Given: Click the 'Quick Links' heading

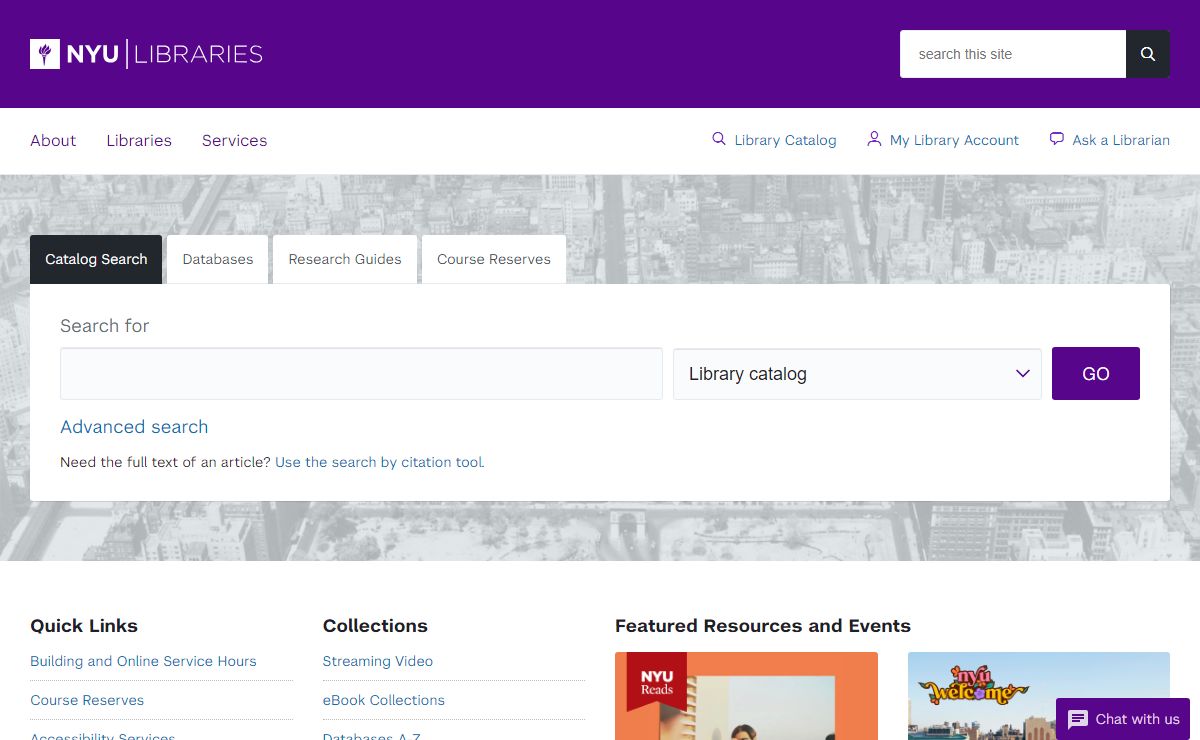Looking at the screenshot, I should pyautogui.click(x=84, y=626).
